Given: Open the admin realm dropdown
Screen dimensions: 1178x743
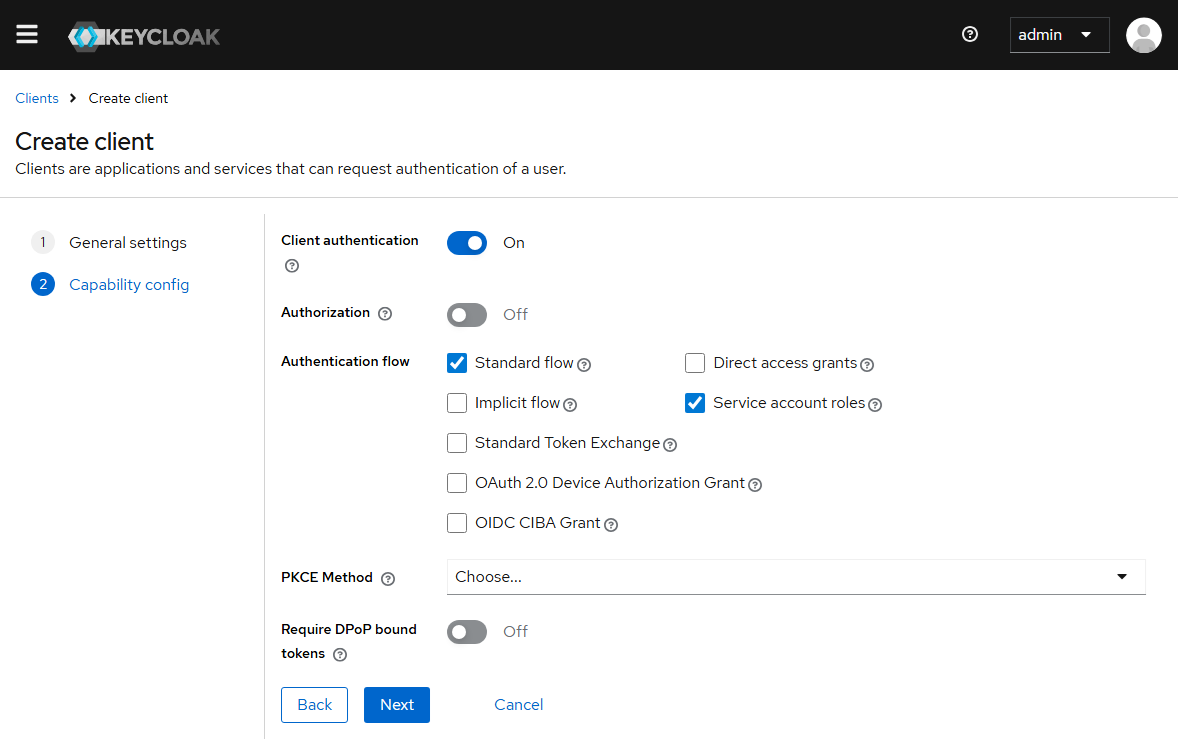Looking at the screenshot, I should click(1058, 35).
